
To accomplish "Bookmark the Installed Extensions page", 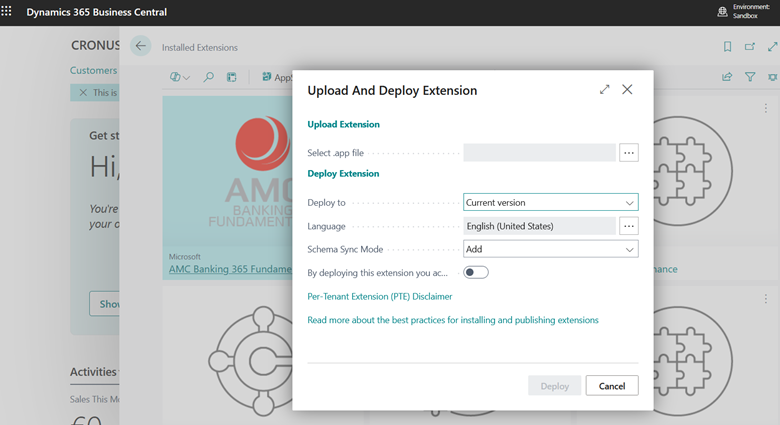I will pyautogui.click(x=727, y=47).
